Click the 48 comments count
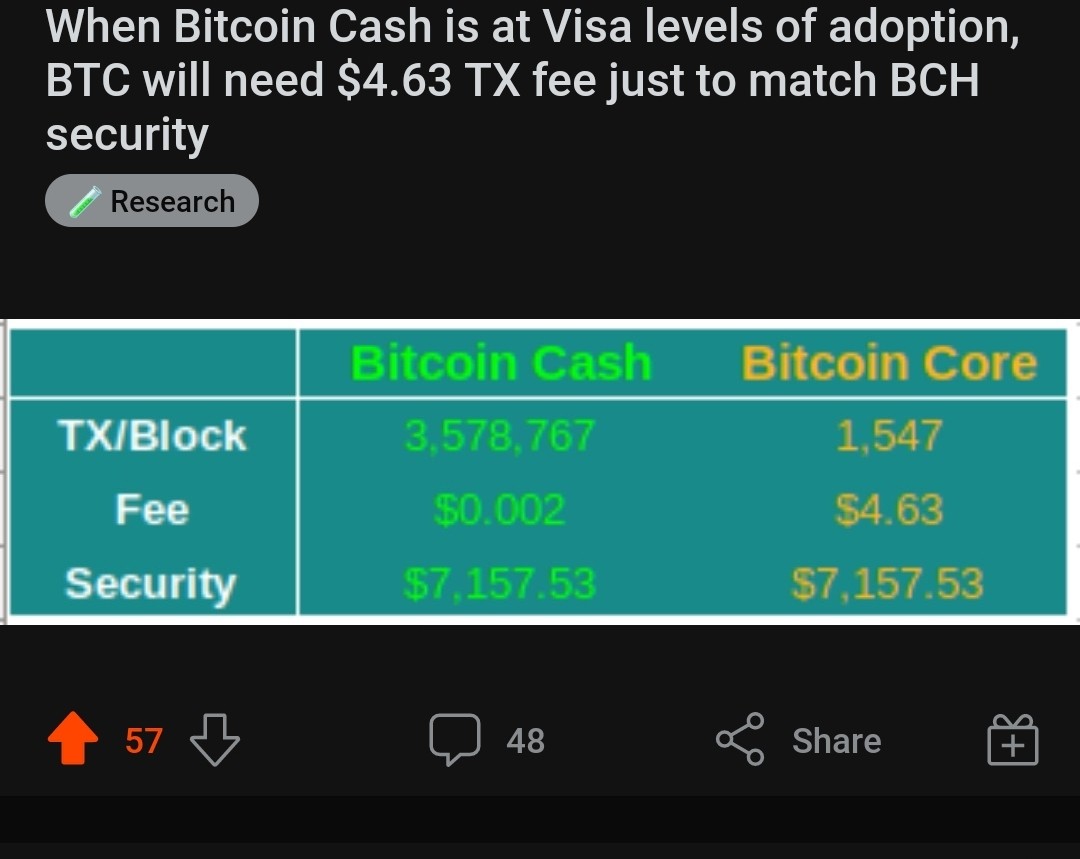The height and width of the screenshot is (859, 1080). point(526,741)
